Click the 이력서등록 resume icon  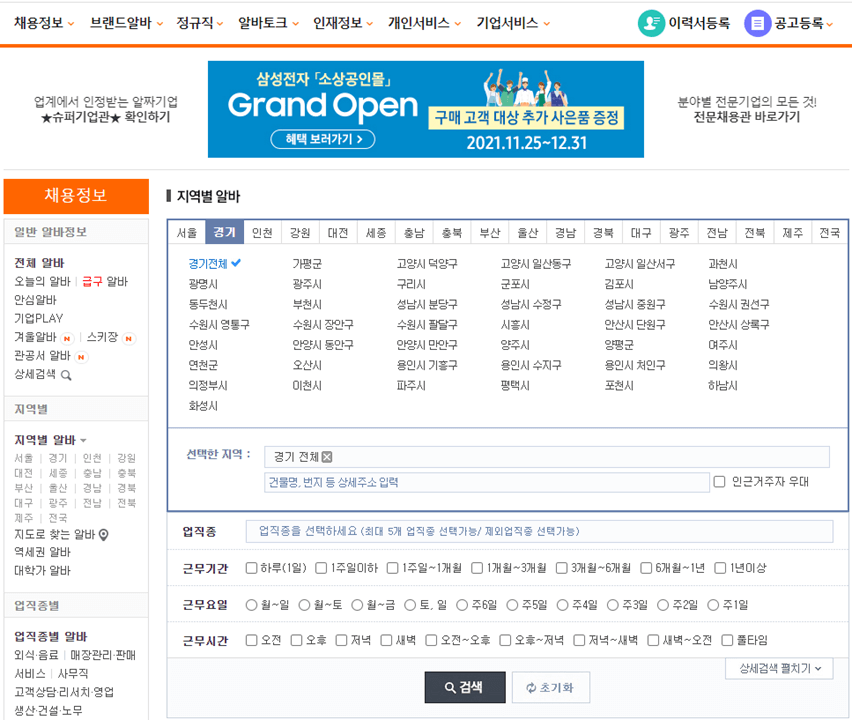651,23
